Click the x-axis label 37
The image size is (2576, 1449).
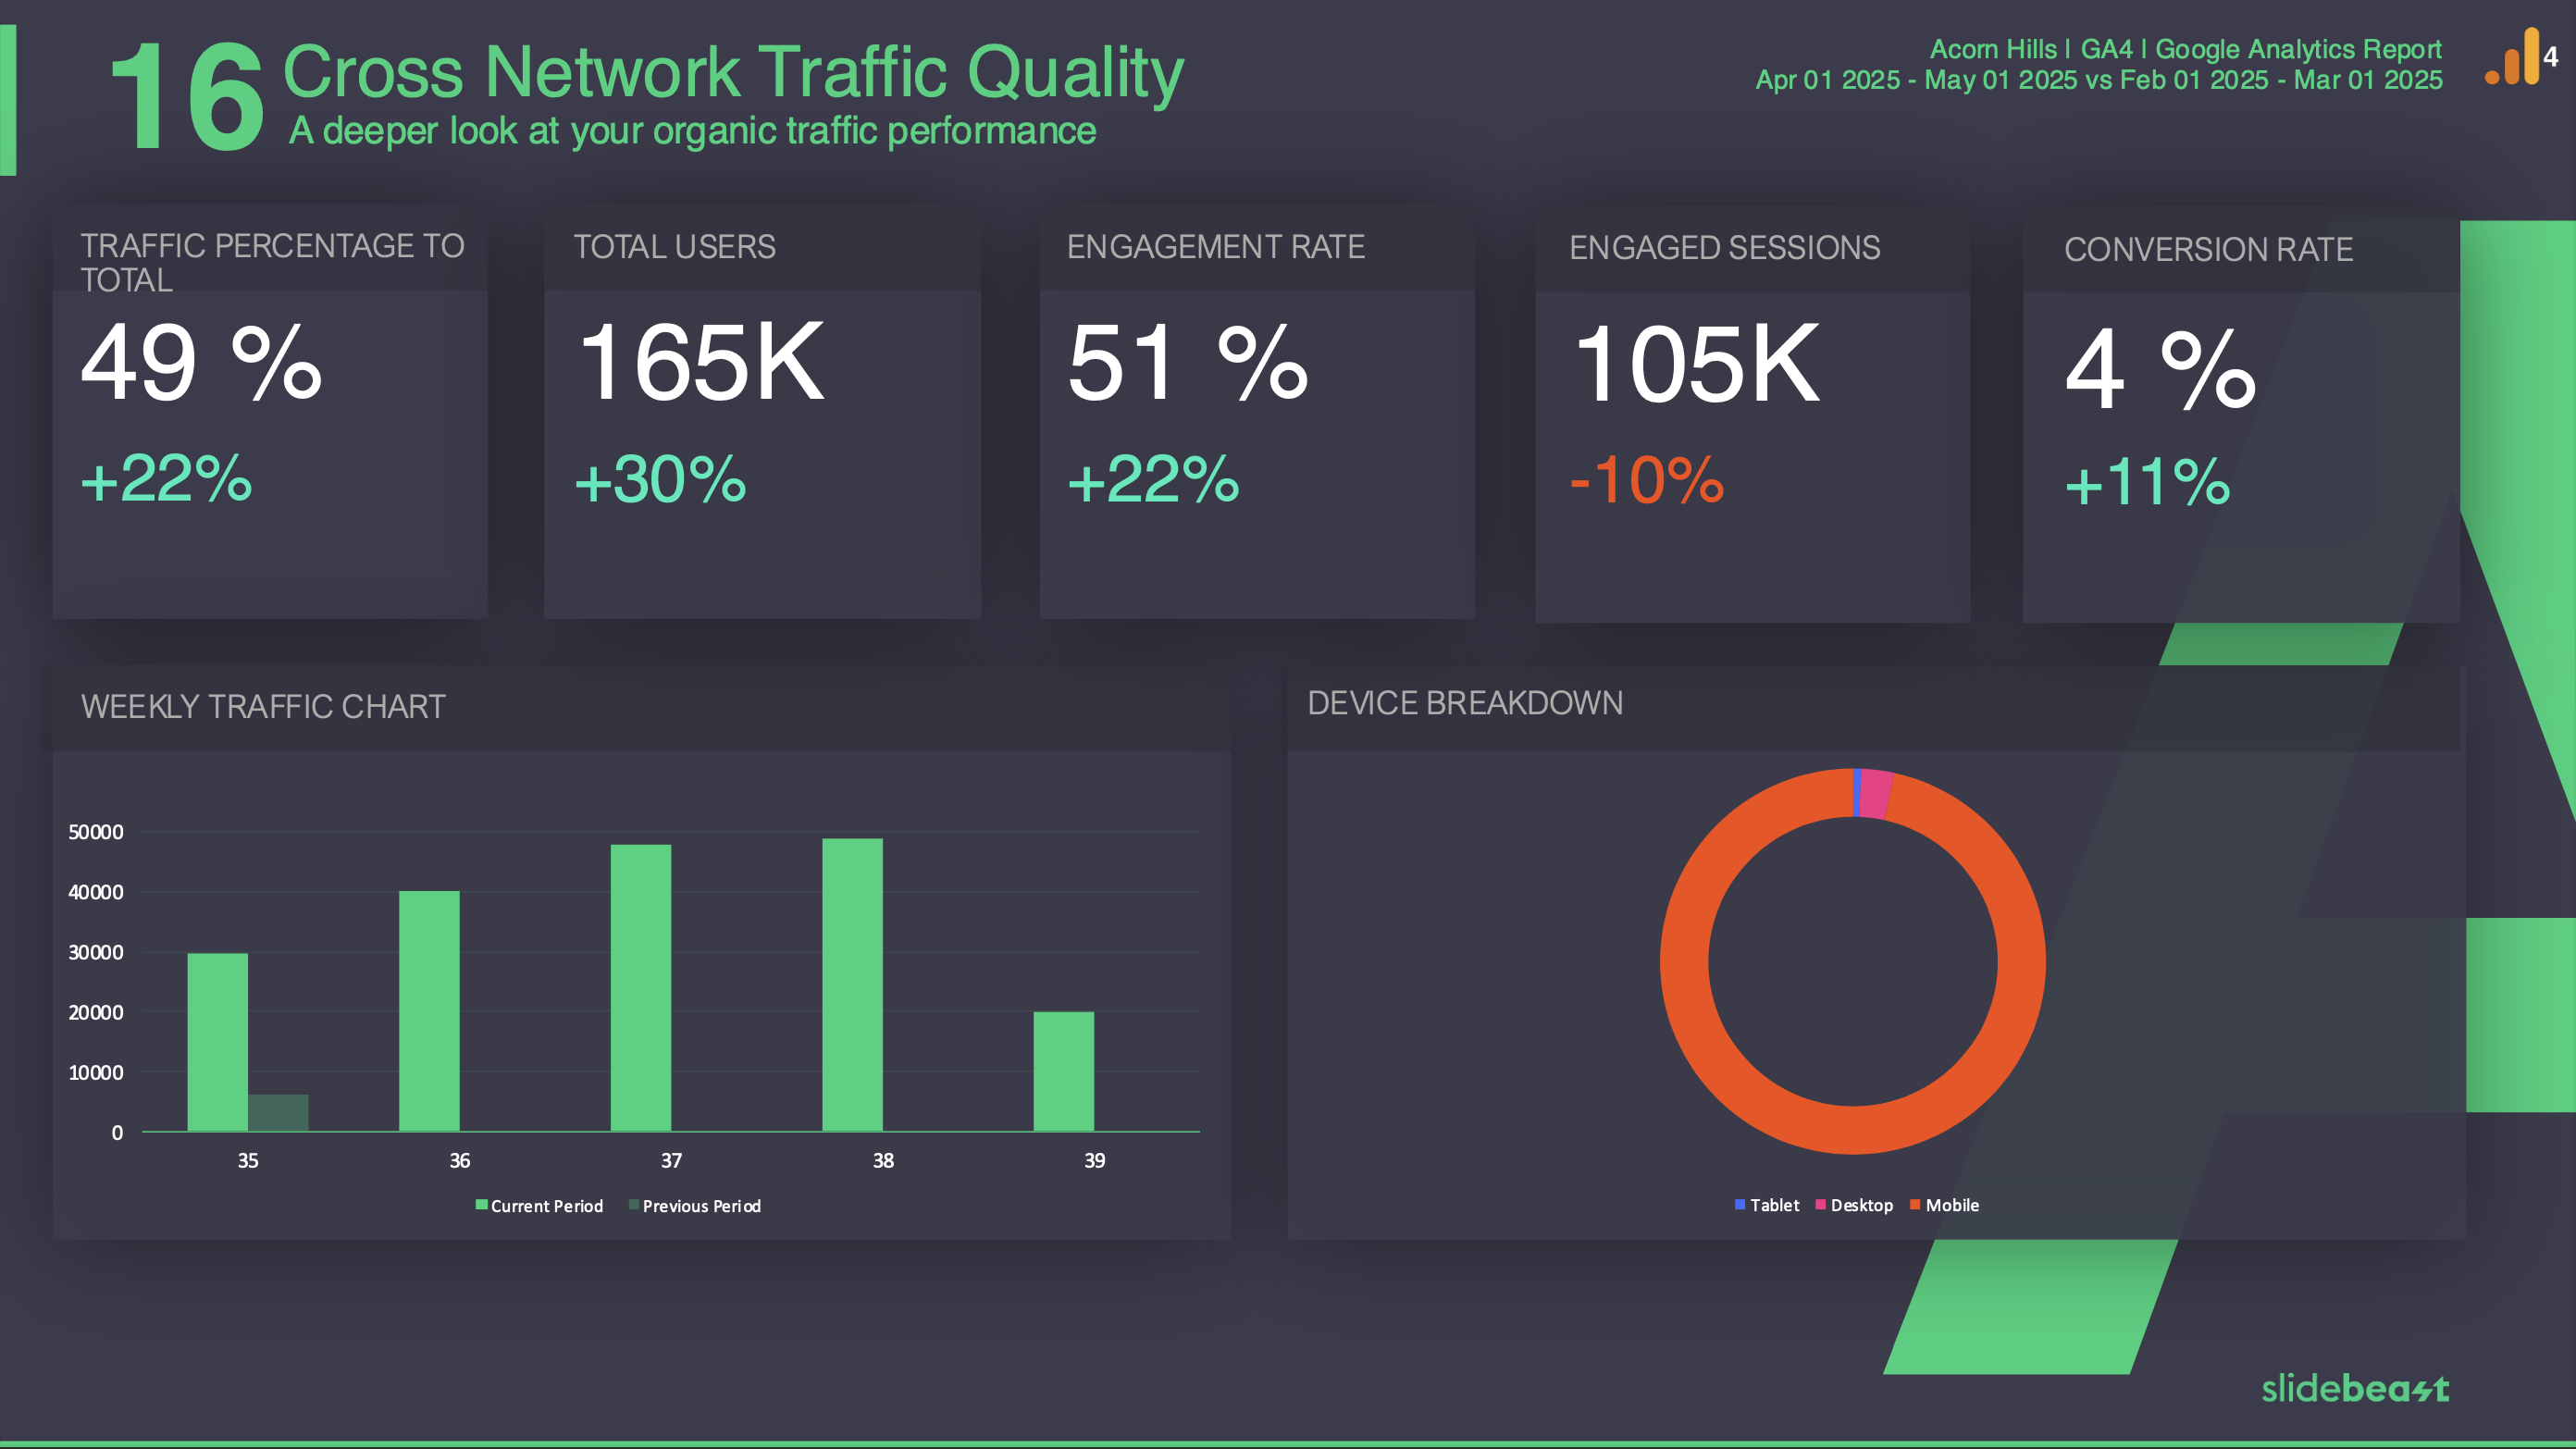672,1160
